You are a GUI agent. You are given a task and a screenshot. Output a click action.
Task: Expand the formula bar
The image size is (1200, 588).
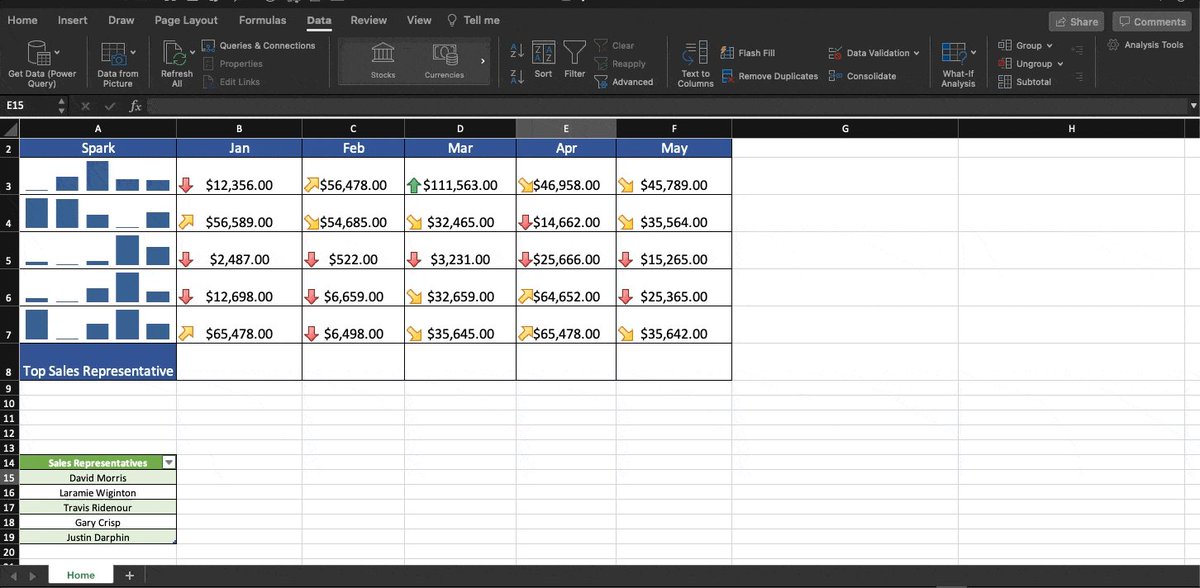1192,106
